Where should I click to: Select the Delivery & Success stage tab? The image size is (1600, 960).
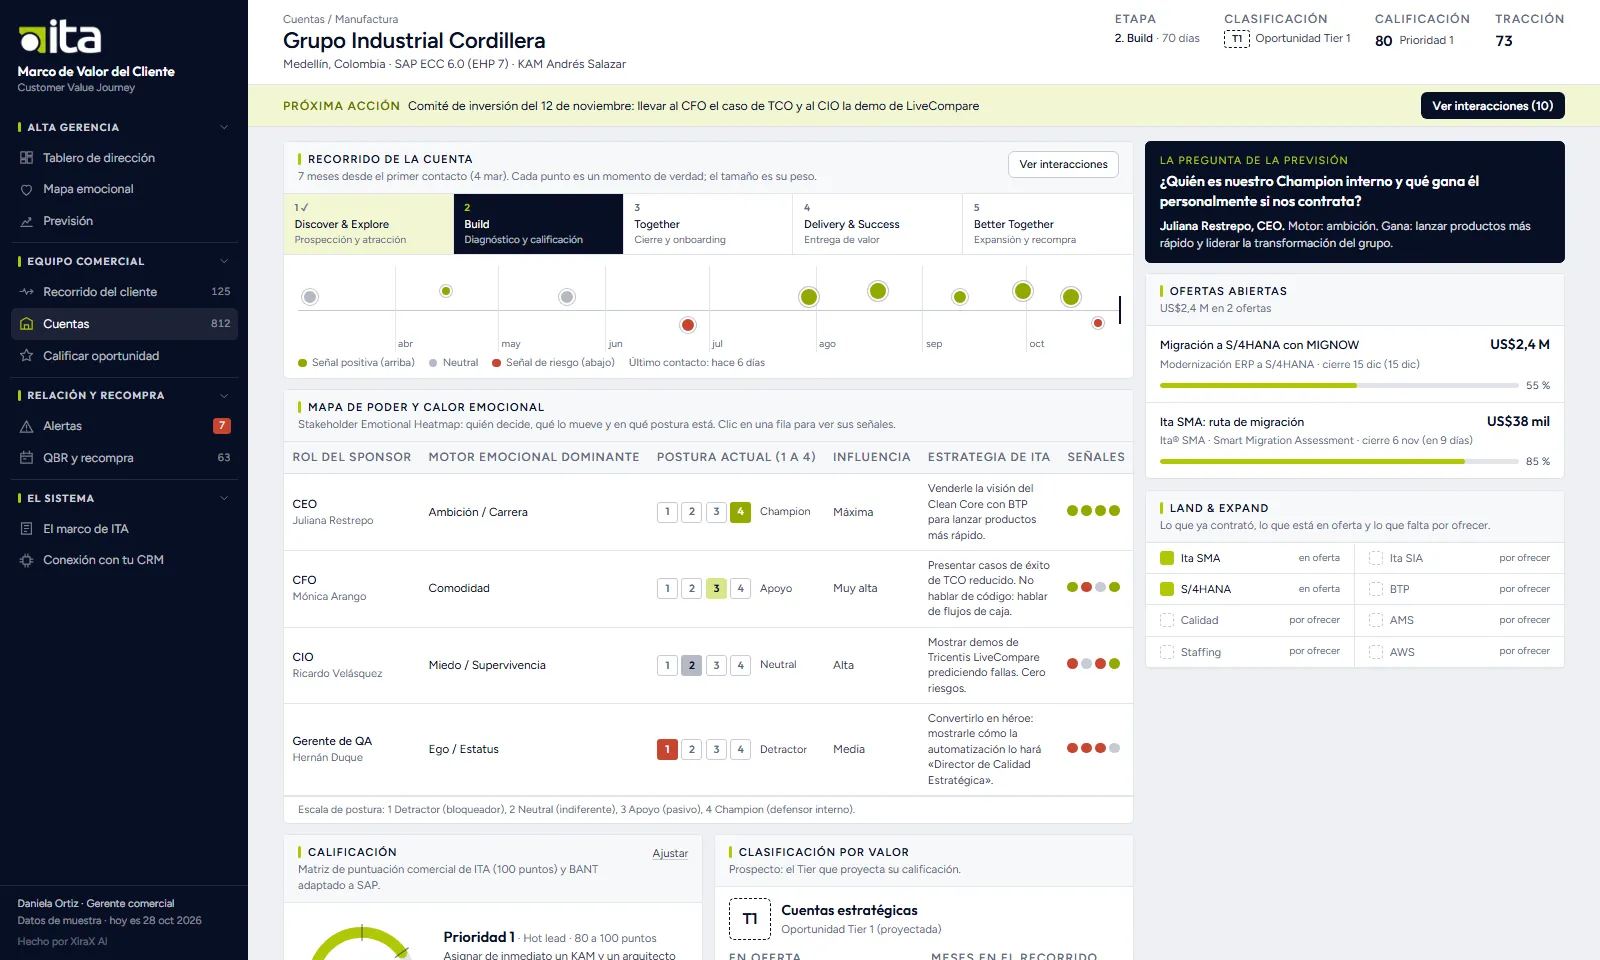878,224
